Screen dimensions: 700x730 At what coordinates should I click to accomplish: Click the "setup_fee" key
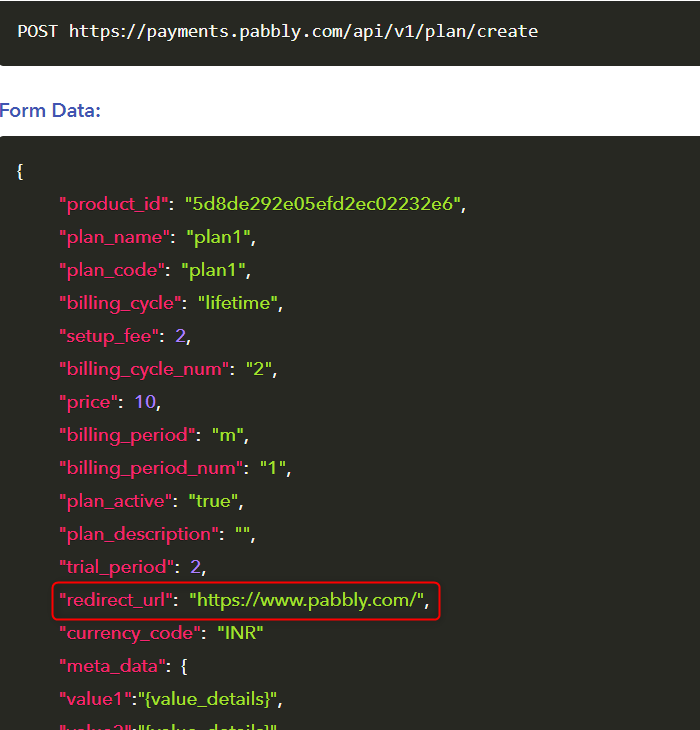(109, 337)
